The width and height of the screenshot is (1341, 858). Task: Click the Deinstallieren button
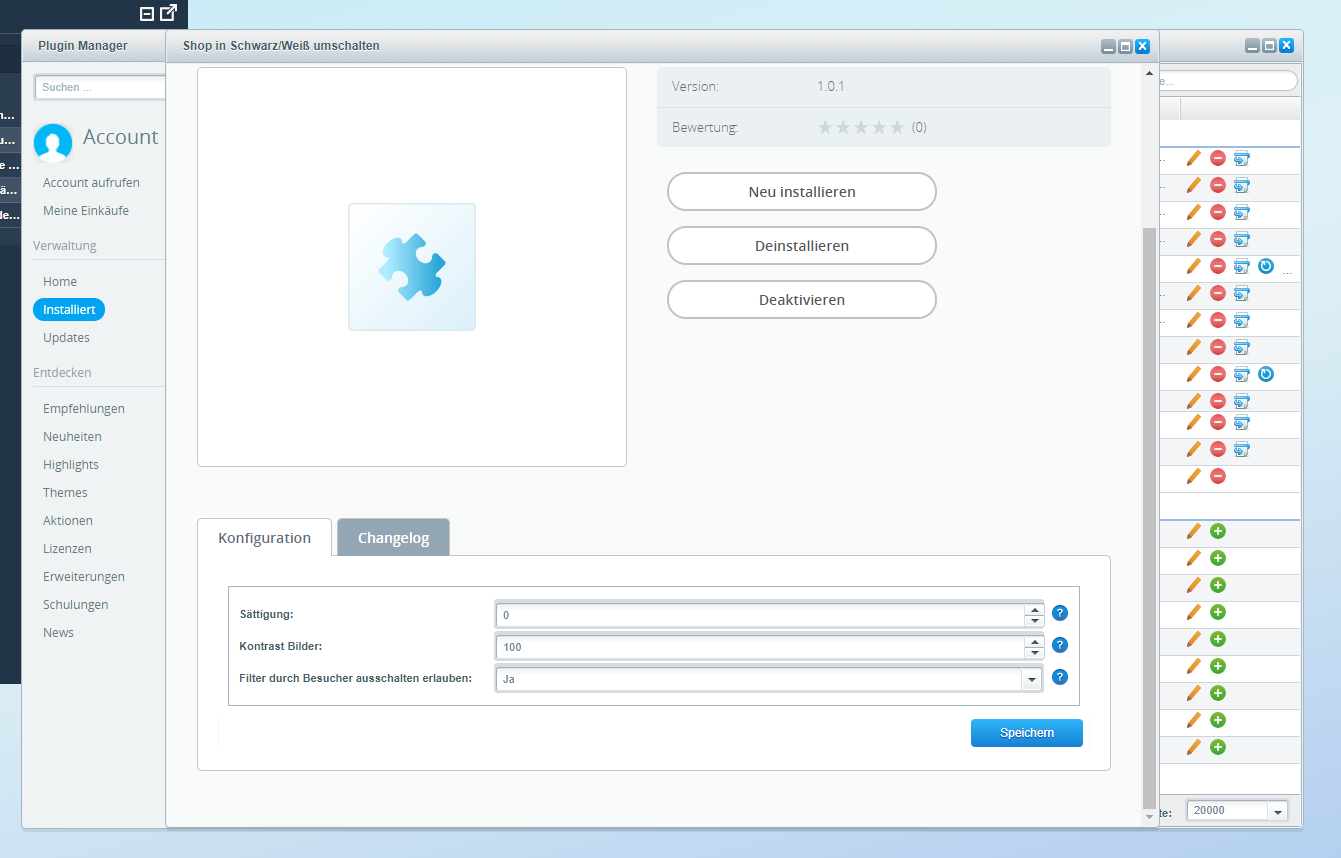[802, 245]
